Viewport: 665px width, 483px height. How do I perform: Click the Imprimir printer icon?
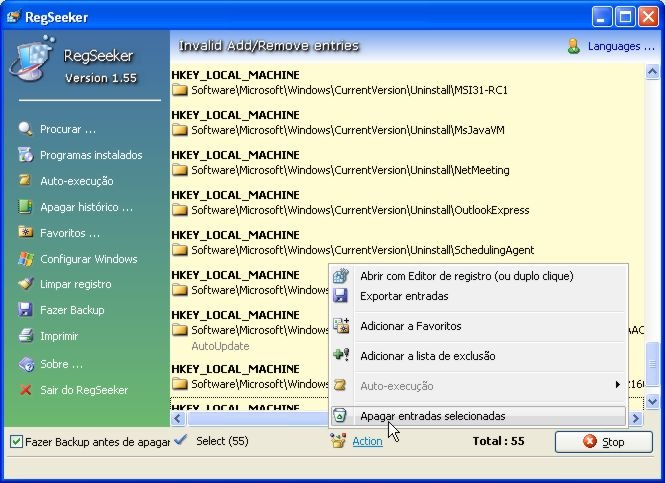coord(25,335)
